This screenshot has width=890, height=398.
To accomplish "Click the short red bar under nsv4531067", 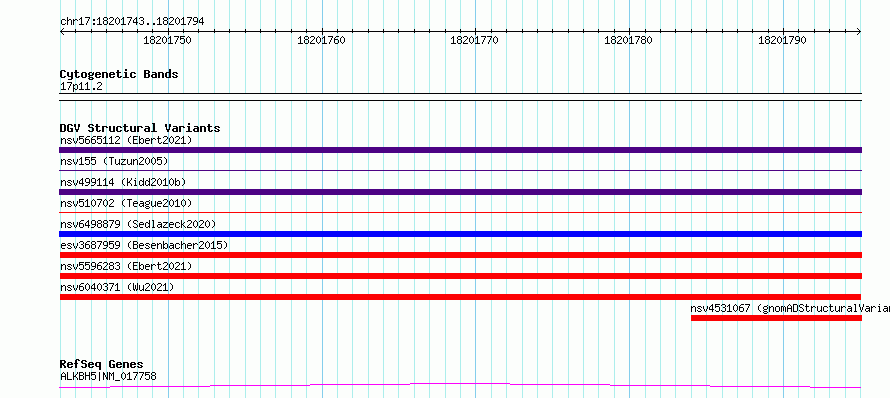I will click(x=776, y=318).
